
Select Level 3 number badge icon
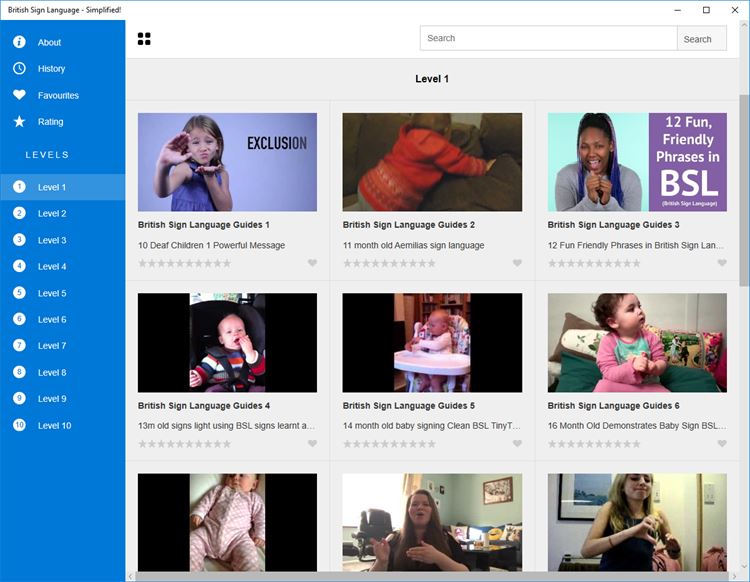[x=19, y=240]
